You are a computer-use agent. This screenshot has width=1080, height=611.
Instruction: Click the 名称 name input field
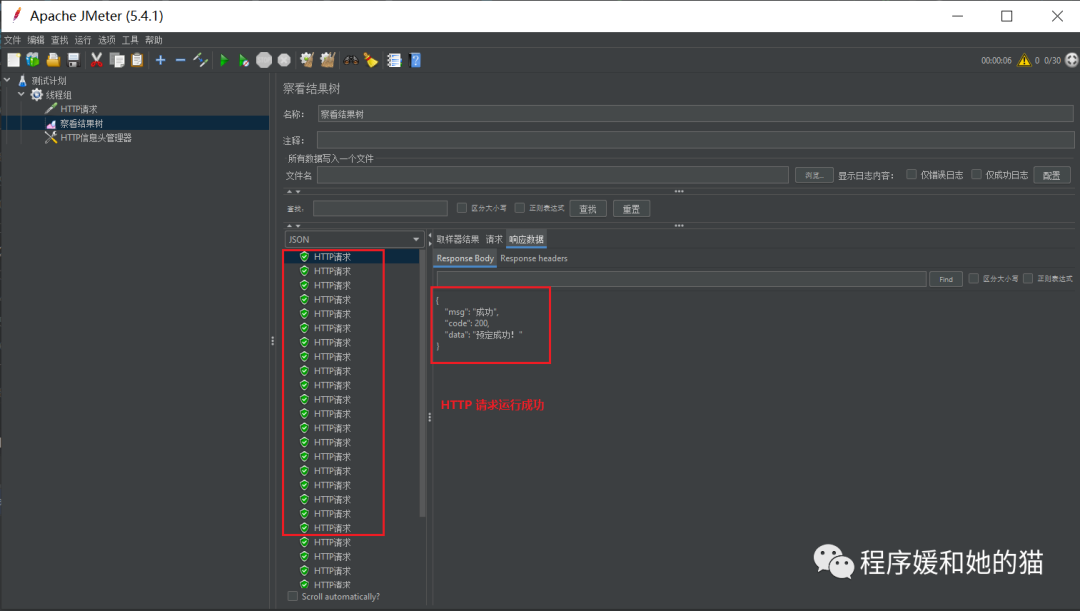[696, 114]
